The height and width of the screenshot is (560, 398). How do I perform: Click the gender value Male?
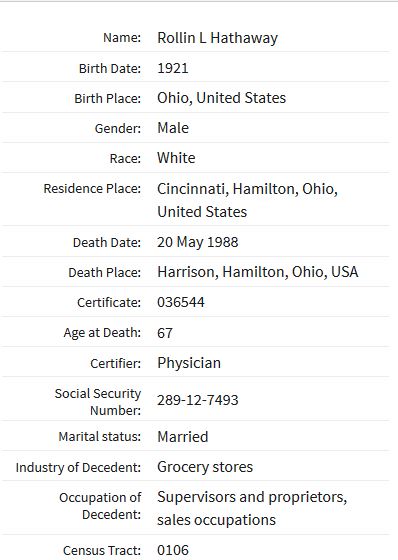coord(173,128)
